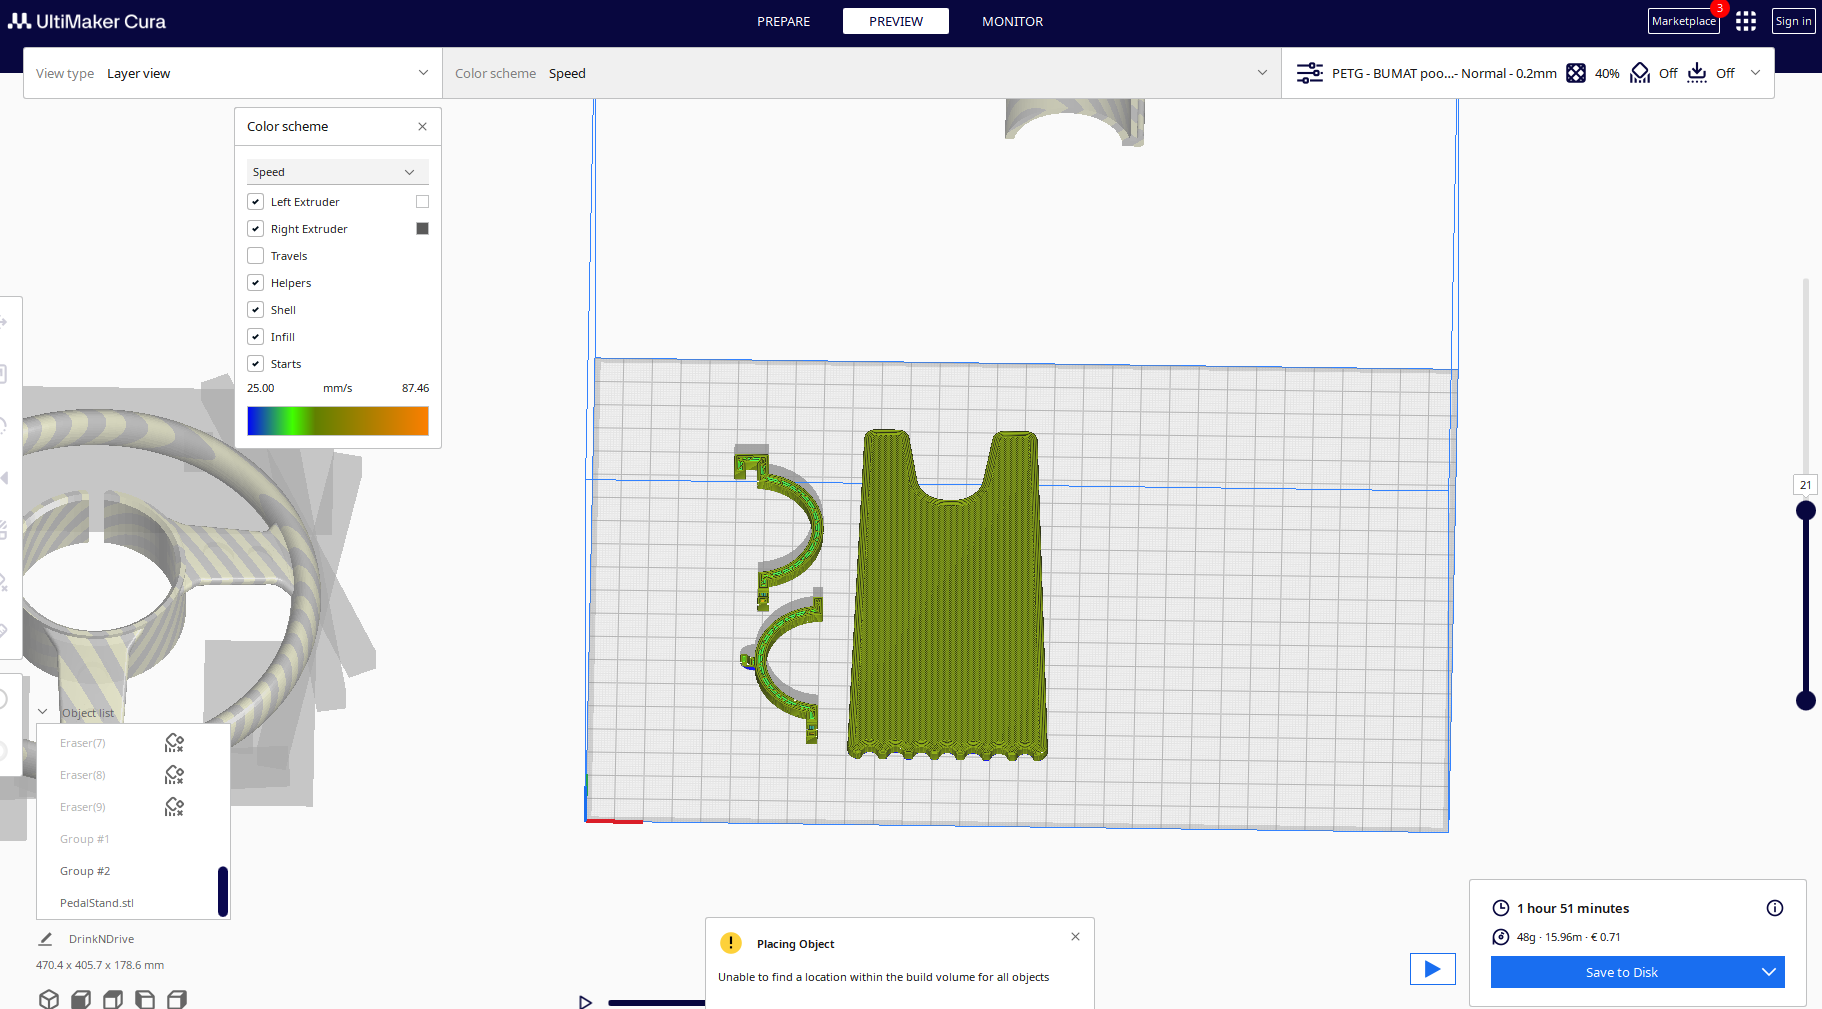Click the build plate adhesion icon
The height and width of the screenshot is (1009, 1822).
click(1697, 73)
